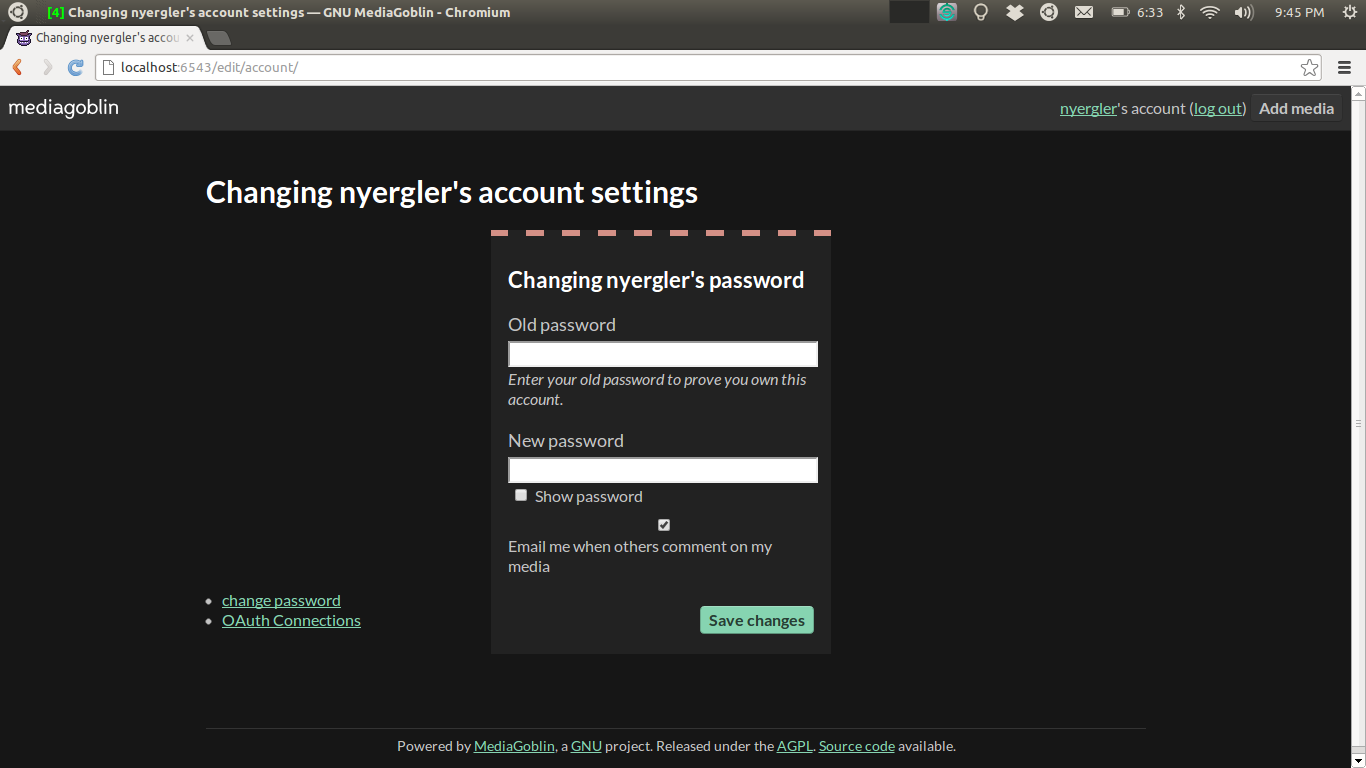Open the Wi-Fi network indicator

pyautogui.click(x=1210, y=13)
